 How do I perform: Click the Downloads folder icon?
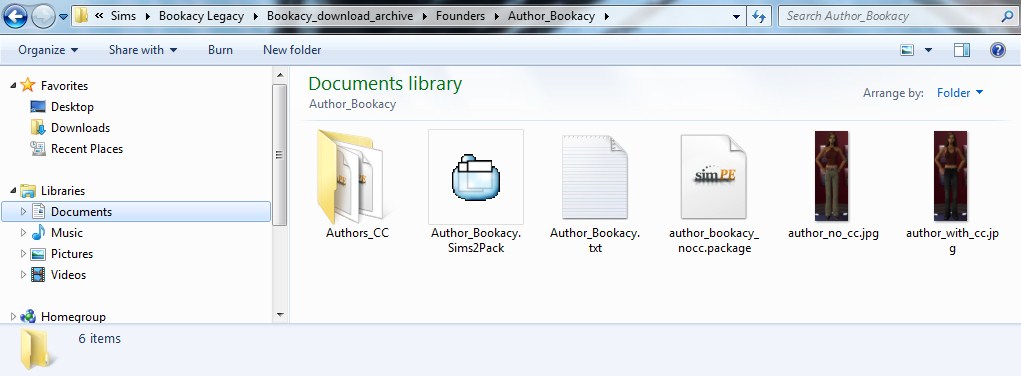coord(38,128)
